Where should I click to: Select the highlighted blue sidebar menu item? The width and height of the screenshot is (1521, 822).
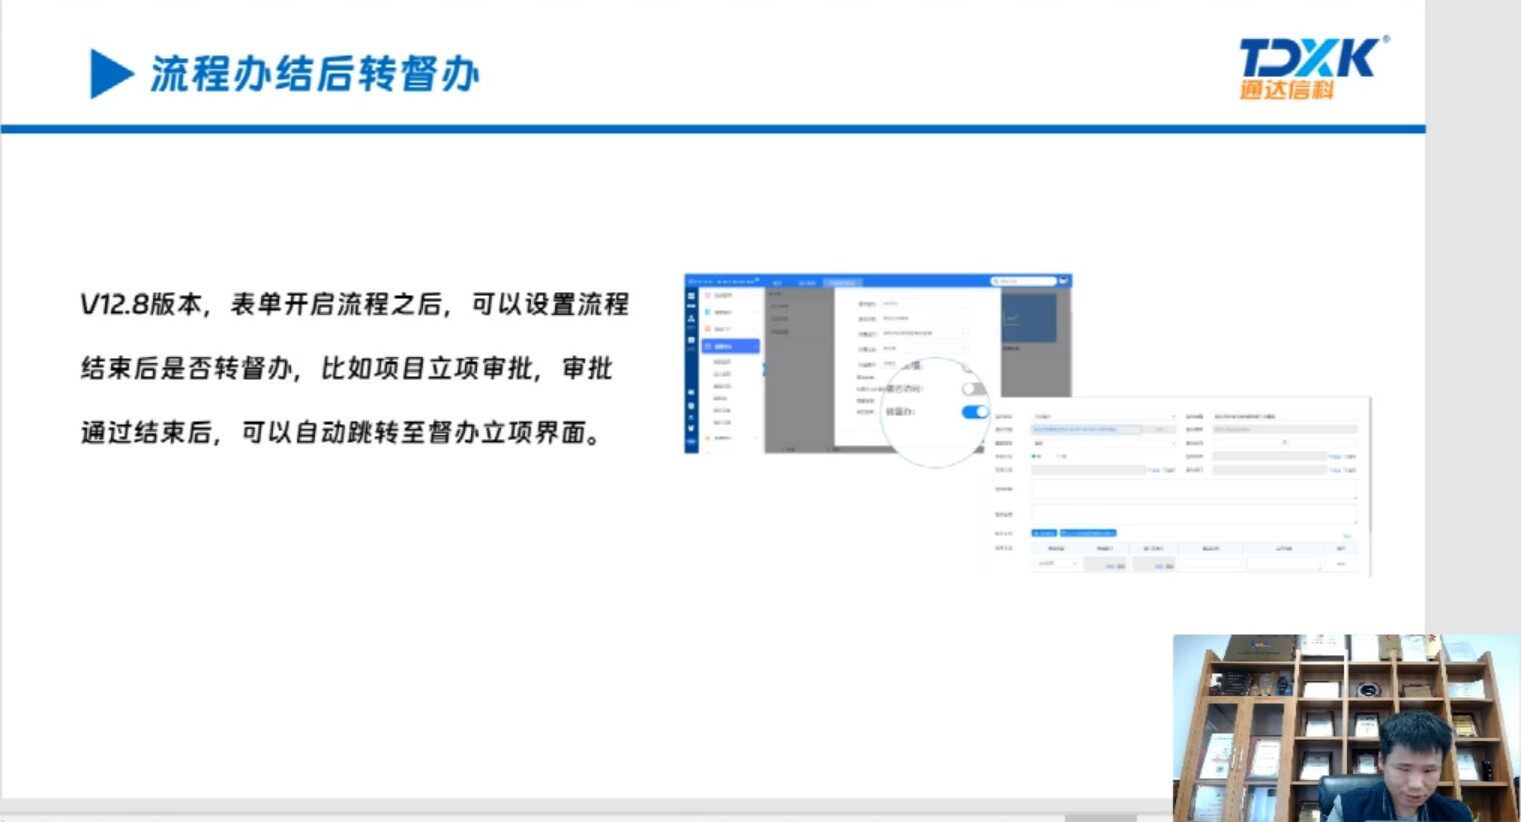point(731,346)
